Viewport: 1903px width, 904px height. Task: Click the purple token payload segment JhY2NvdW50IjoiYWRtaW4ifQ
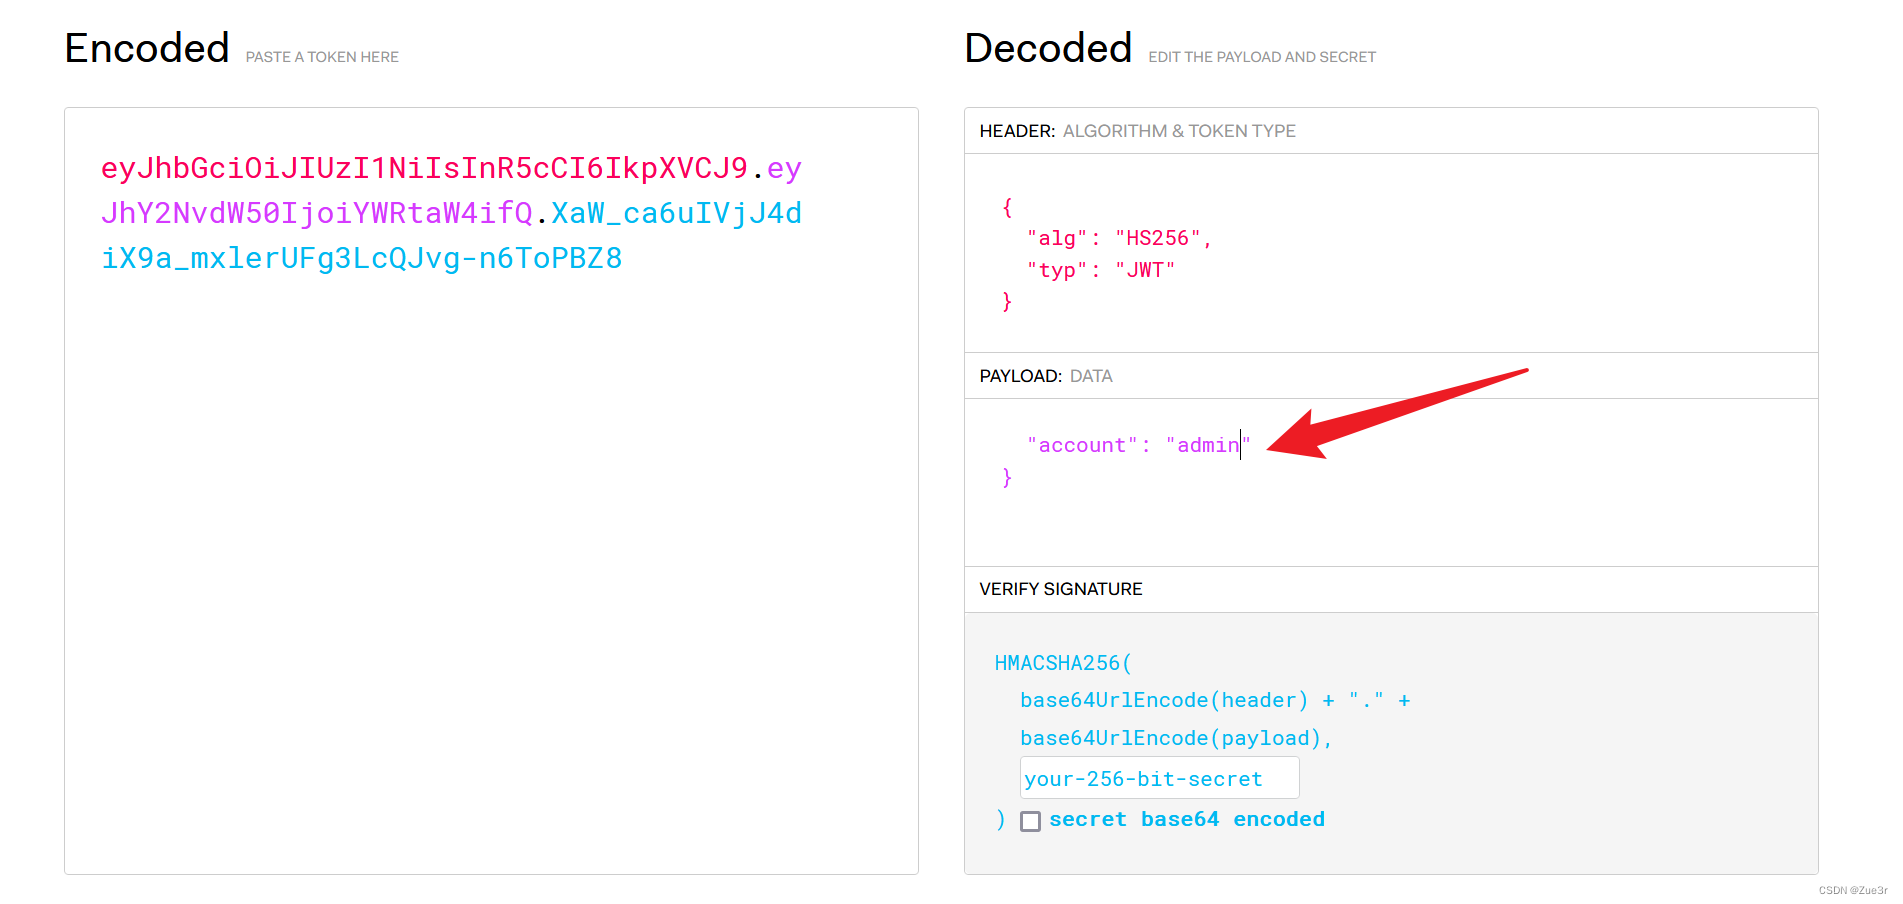click(317, 213)
